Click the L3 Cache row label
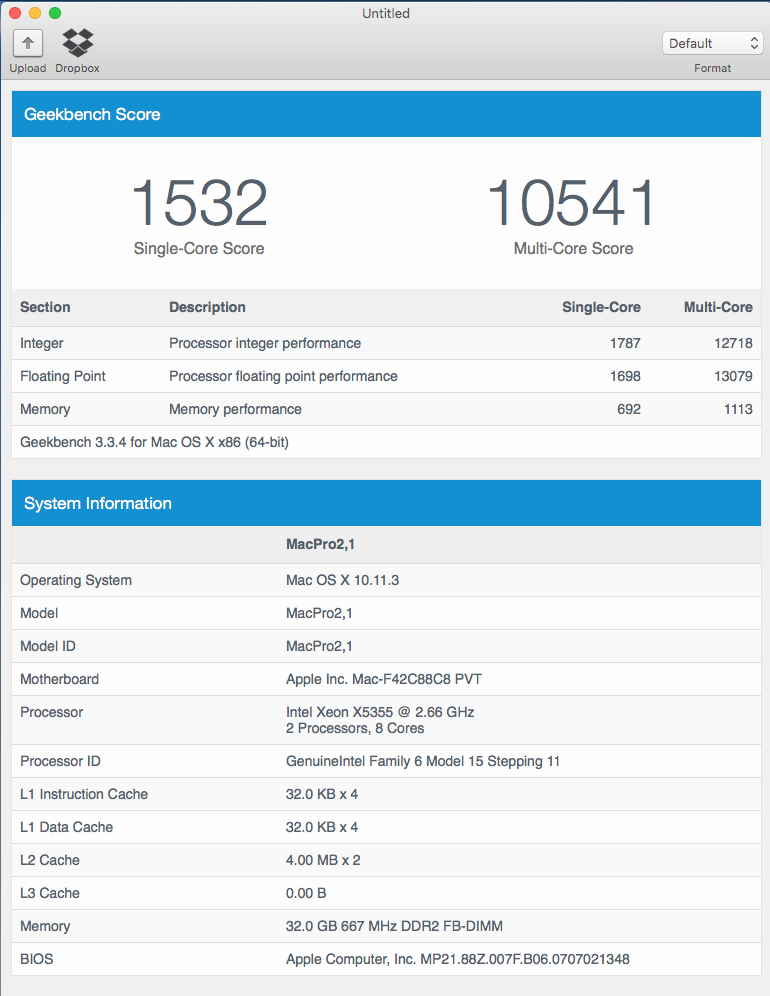 click(x=50, y=894)
